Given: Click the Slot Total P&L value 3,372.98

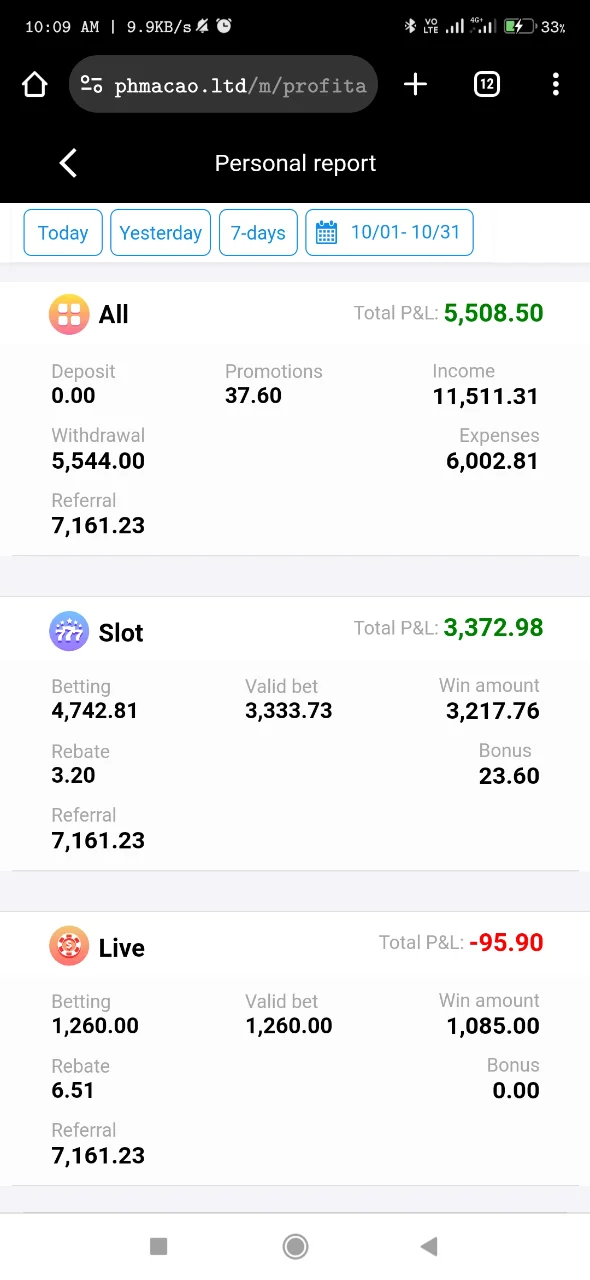Looking at the screenshot, I should [x=493, y=628].
